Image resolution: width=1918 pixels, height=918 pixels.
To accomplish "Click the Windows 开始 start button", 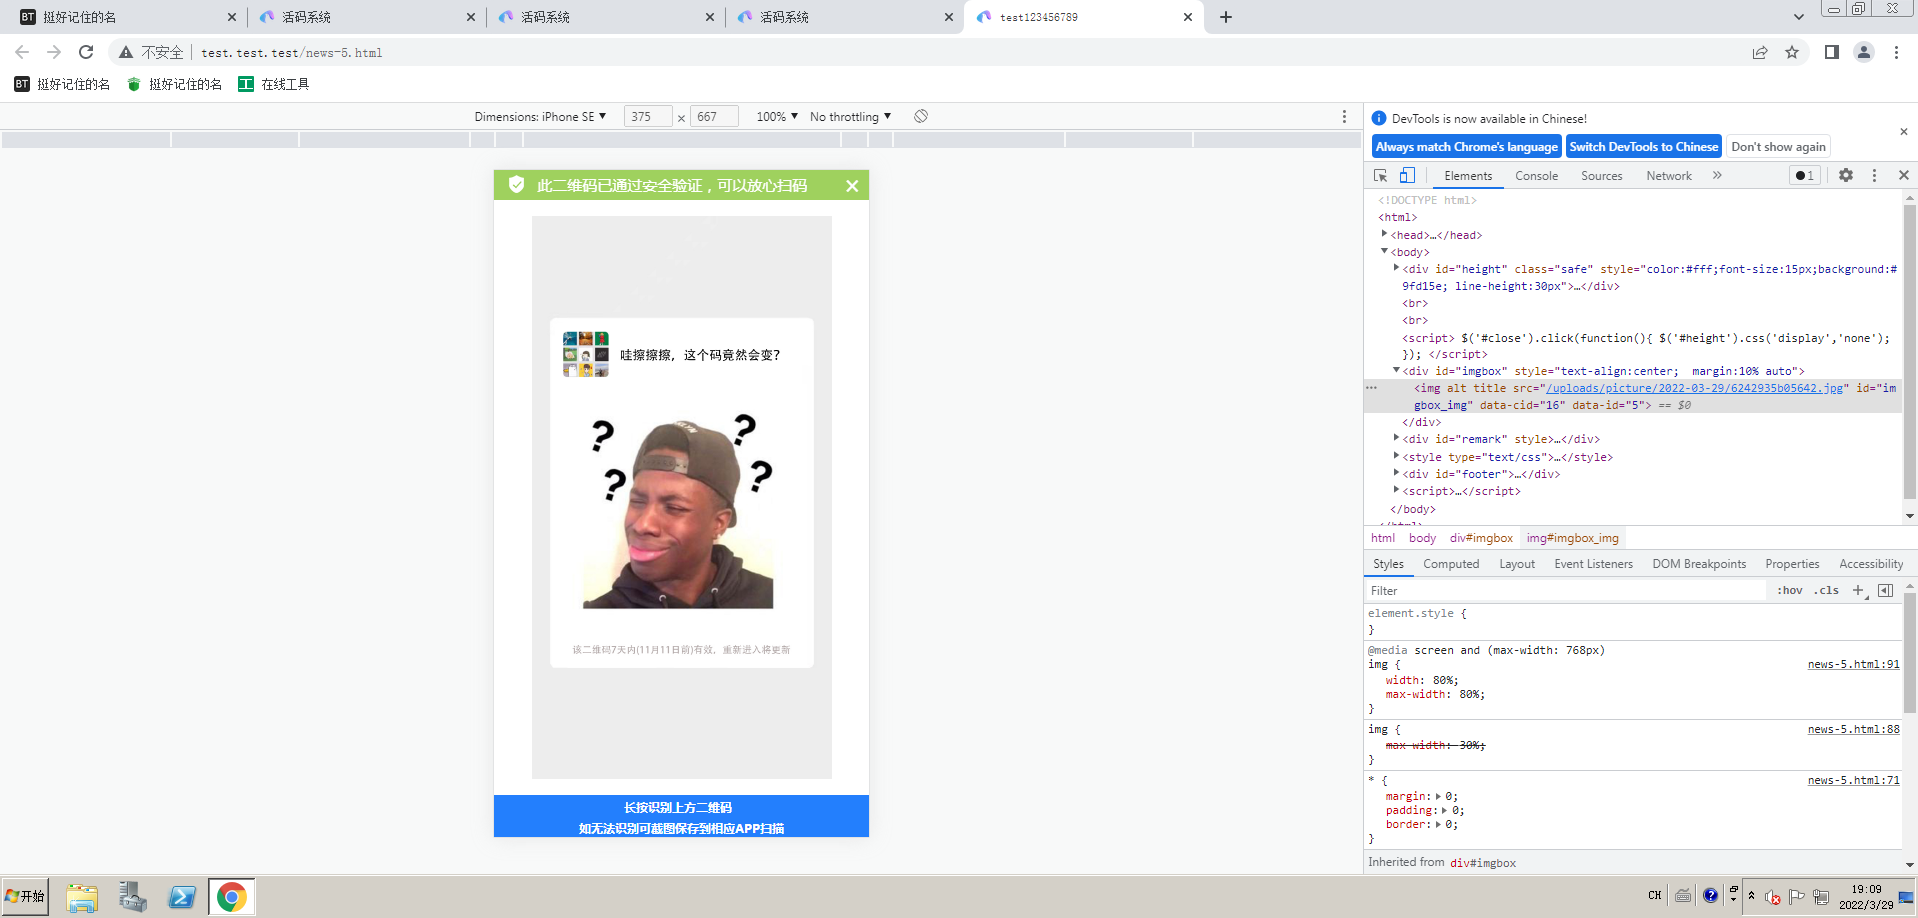I will (x=25, y=896).
